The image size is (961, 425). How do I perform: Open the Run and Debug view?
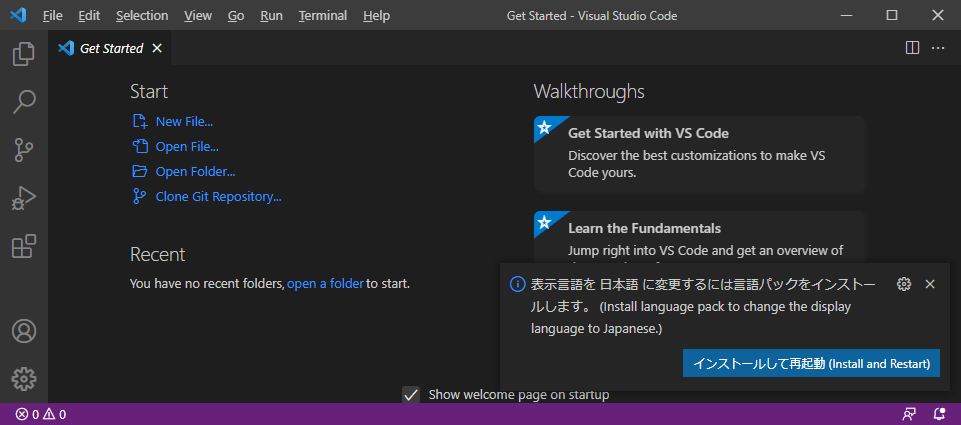24,198
